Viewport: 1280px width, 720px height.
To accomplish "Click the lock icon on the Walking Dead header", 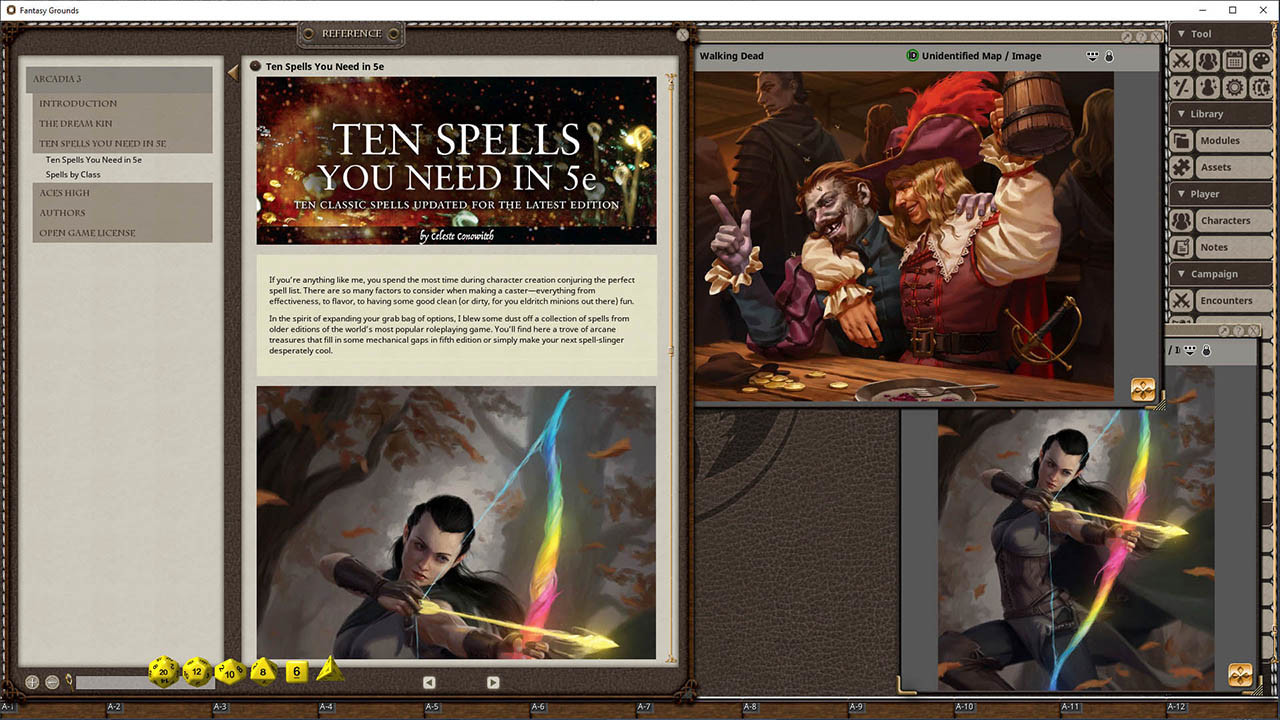I will 1109,57.
